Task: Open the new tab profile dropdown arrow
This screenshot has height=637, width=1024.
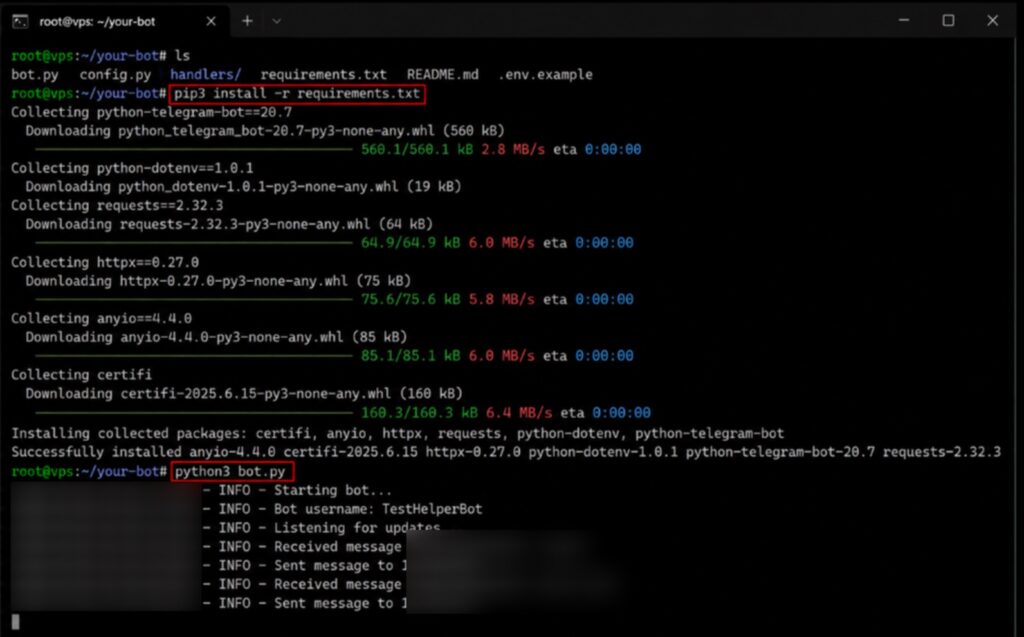Action: pyautogui.click(x=277, y=21)
